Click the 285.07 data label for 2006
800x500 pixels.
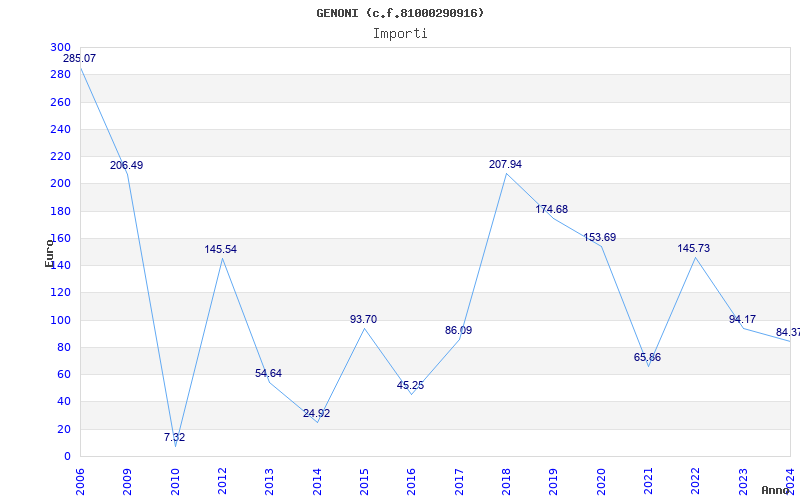click(80, 59)
